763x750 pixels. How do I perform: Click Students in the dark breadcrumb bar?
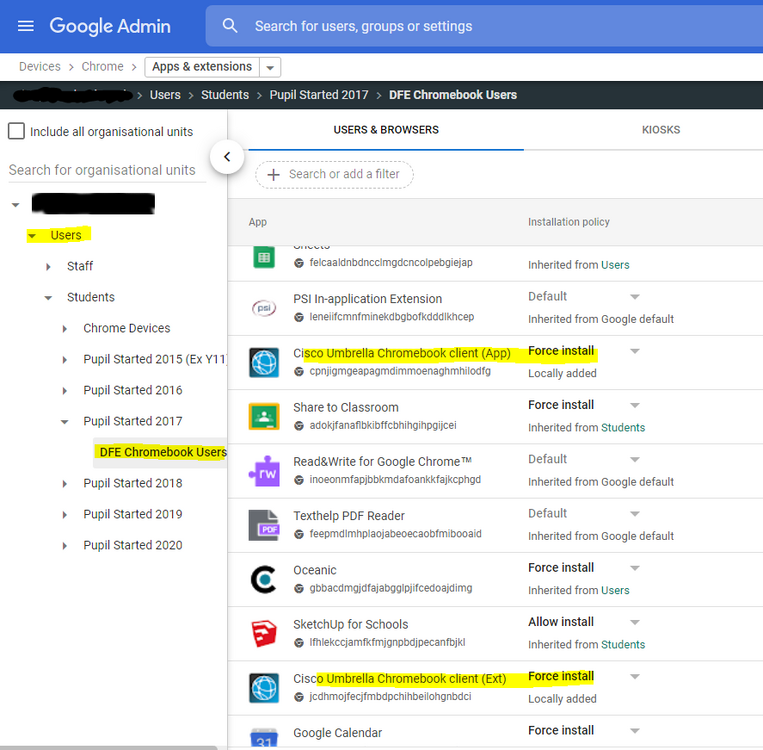click(225, 95)
